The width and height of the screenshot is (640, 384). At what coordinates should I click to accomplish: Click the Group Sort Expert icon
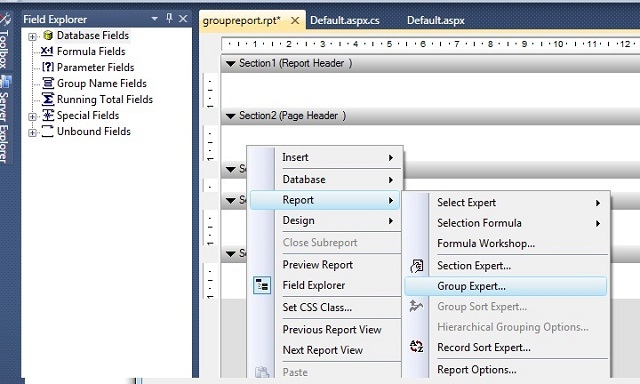pos(416,306)
